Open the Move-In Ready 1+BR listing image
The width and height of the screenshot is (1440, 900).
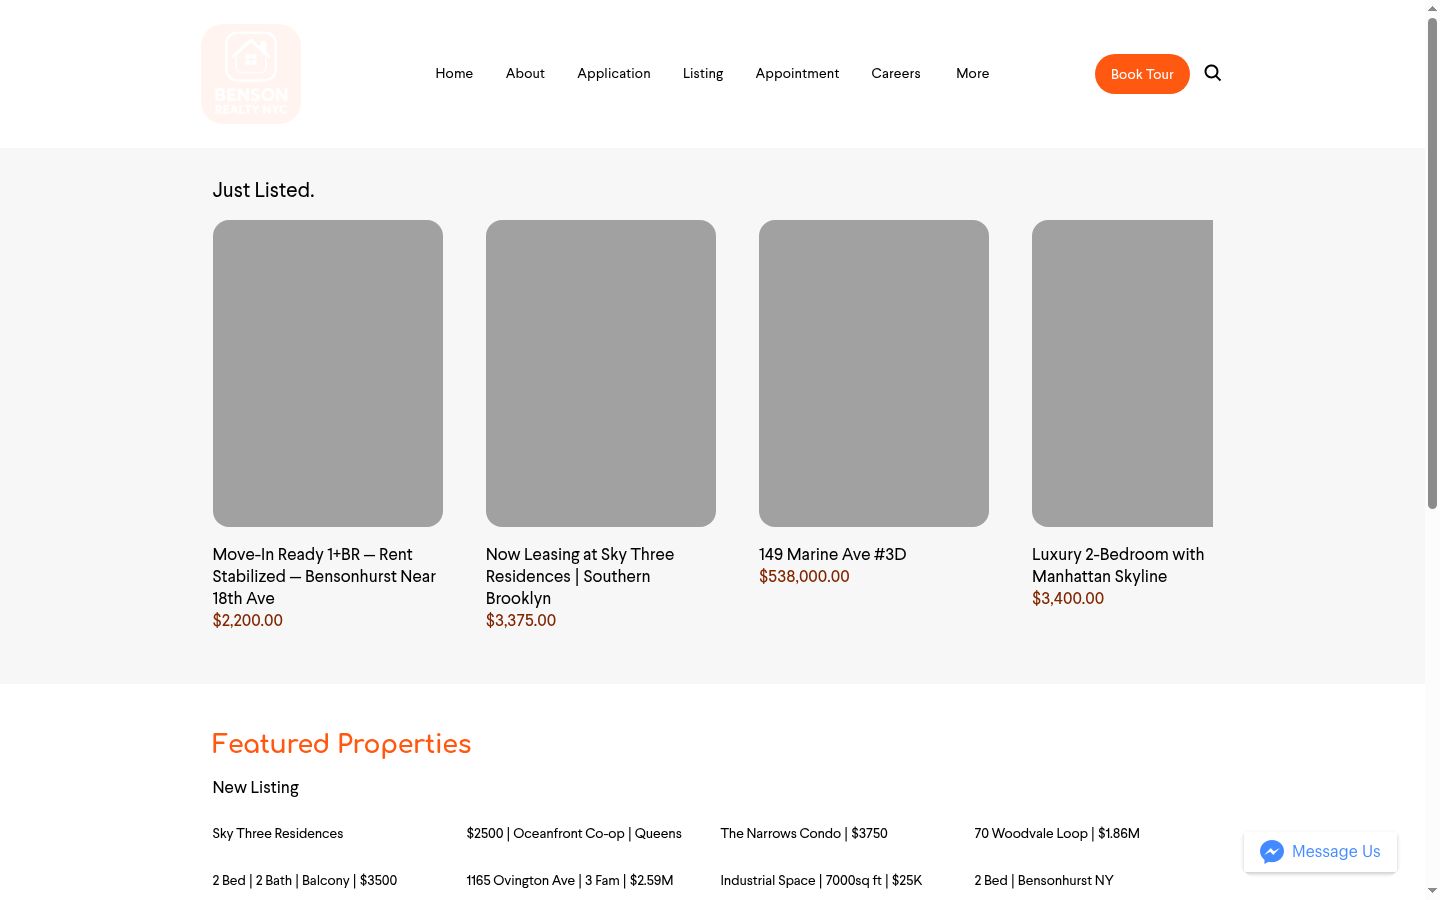328,373
